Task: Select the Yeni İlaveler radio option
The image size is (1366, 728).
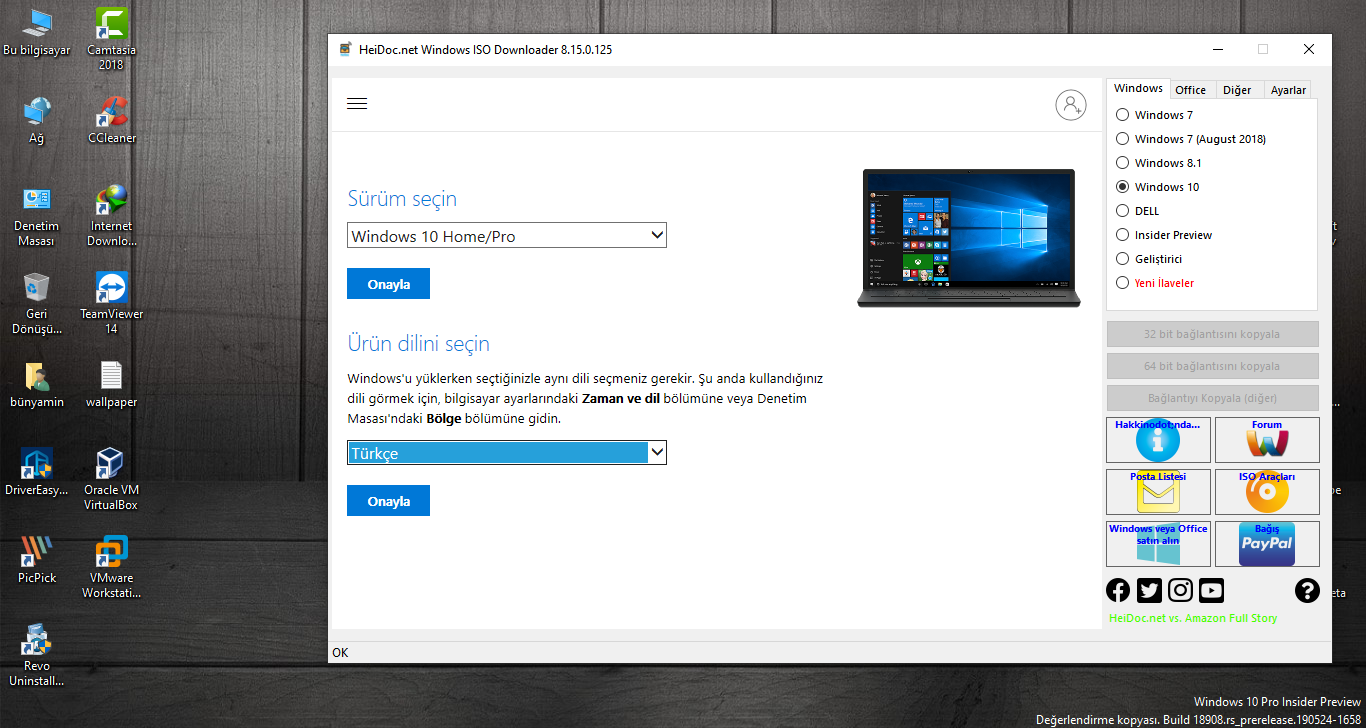Action: click(1155, 283)
